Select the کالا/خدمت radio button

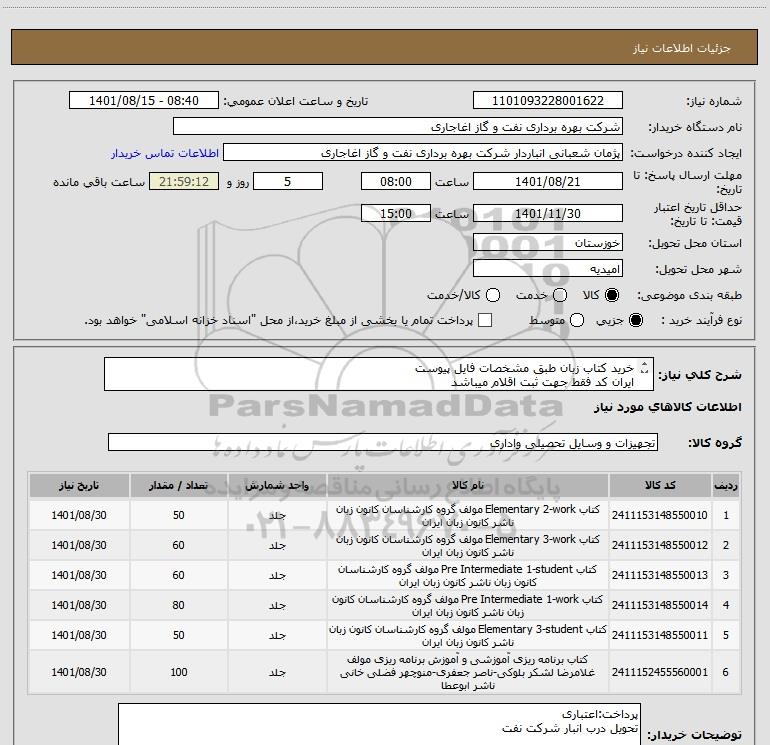493,295
